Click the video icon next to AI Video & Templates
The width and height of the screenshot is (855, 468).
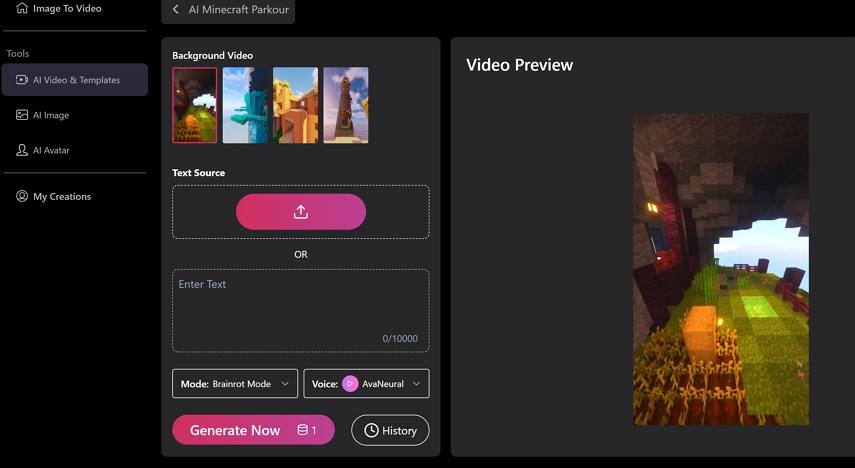[22, 80]
